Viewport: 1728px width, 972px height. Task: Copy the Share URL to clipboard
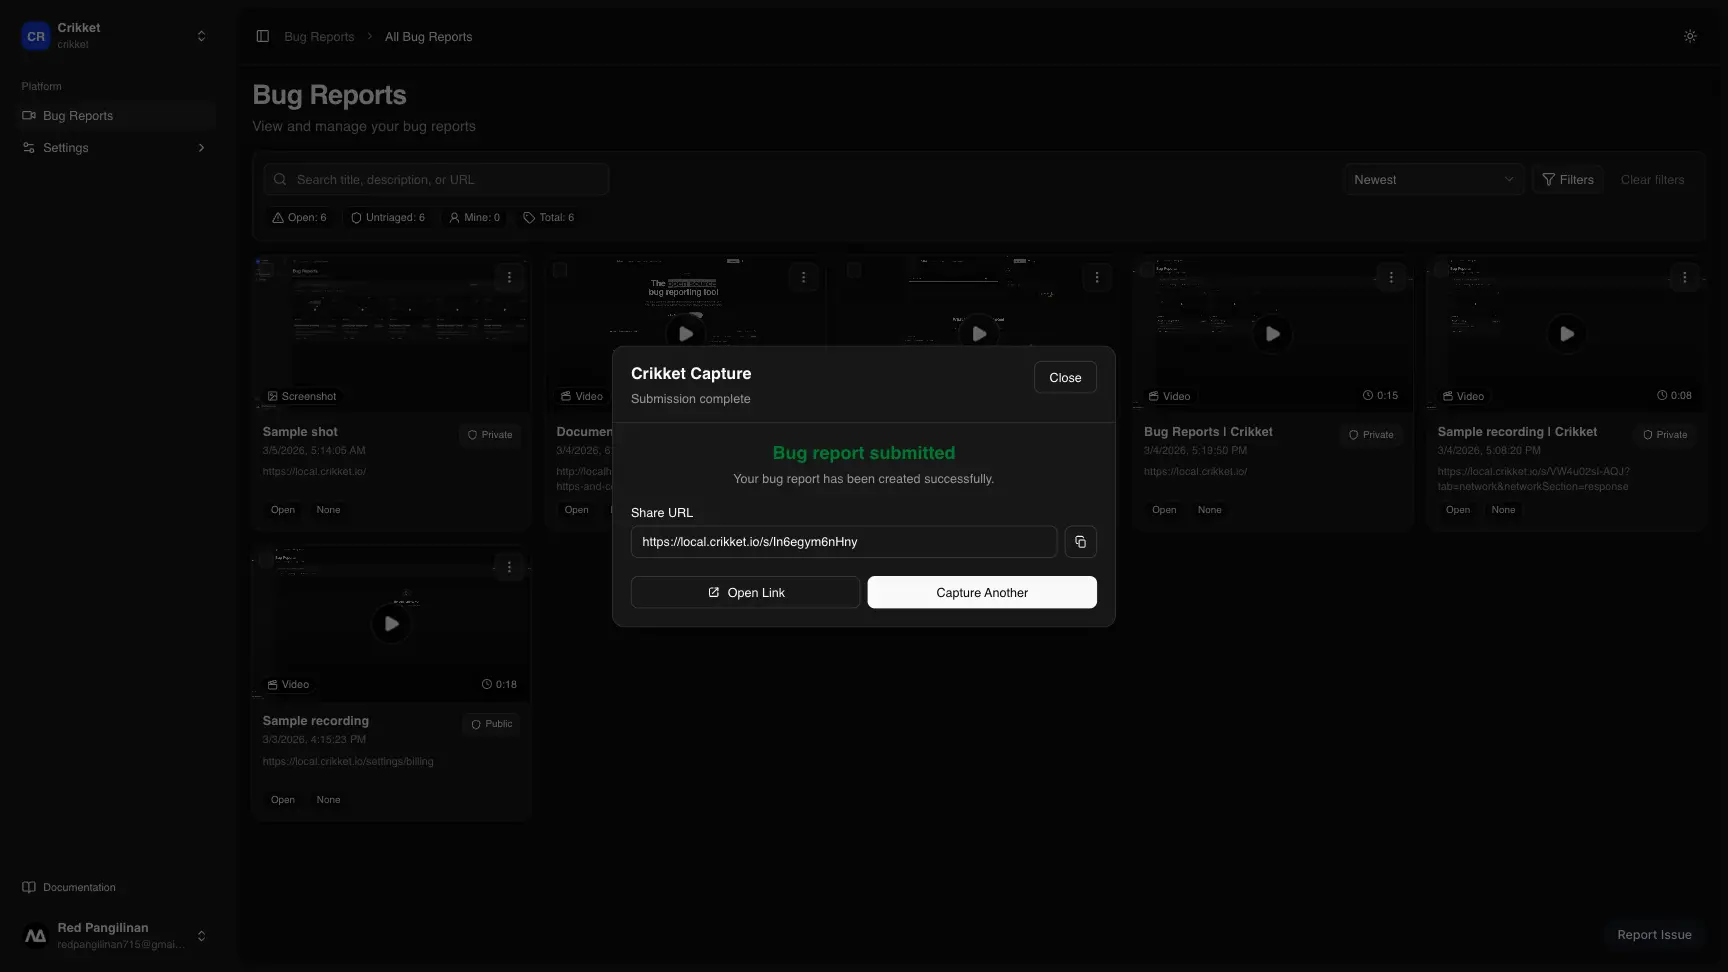(1080, 542)
